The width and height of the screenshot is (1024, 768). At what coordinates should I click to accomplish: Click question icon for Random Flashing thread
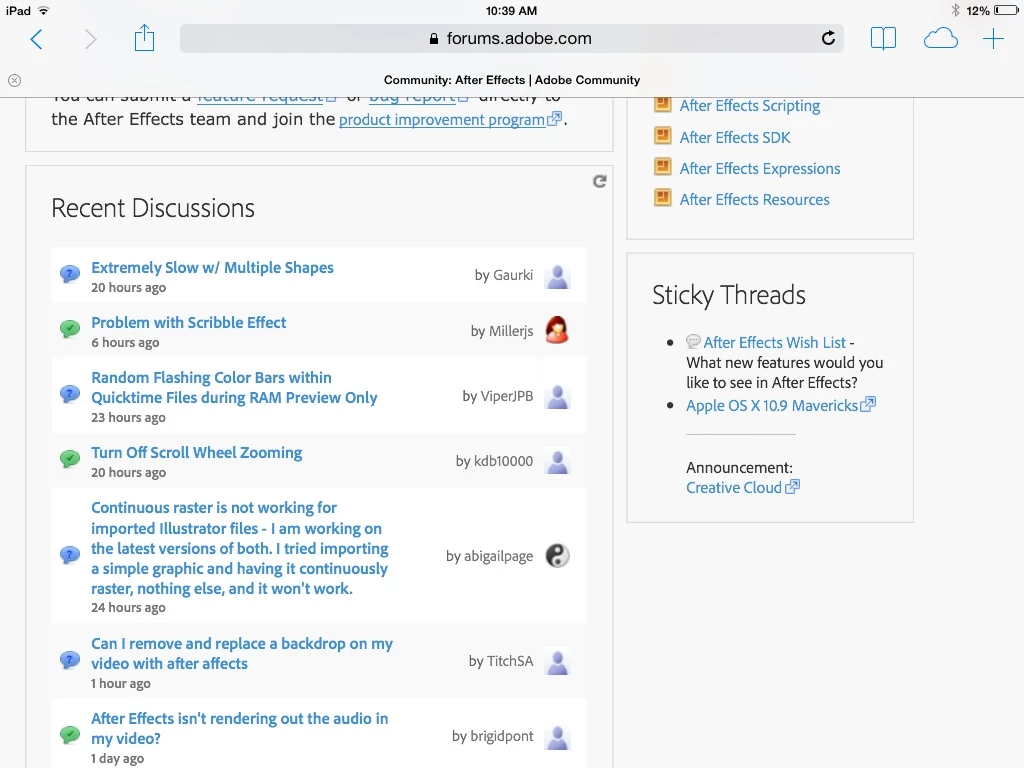click(70, 394)
